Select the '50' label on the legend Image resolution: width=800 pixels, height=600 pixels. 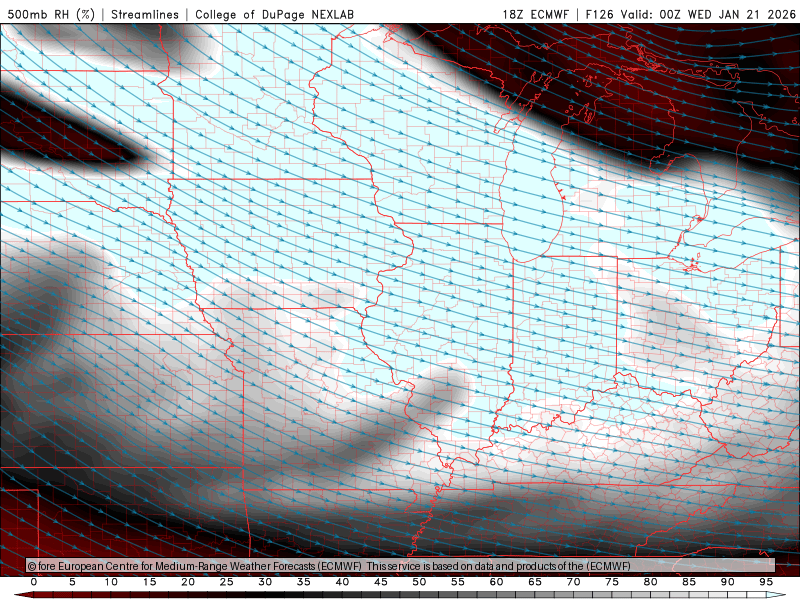(x=419, y=582)
